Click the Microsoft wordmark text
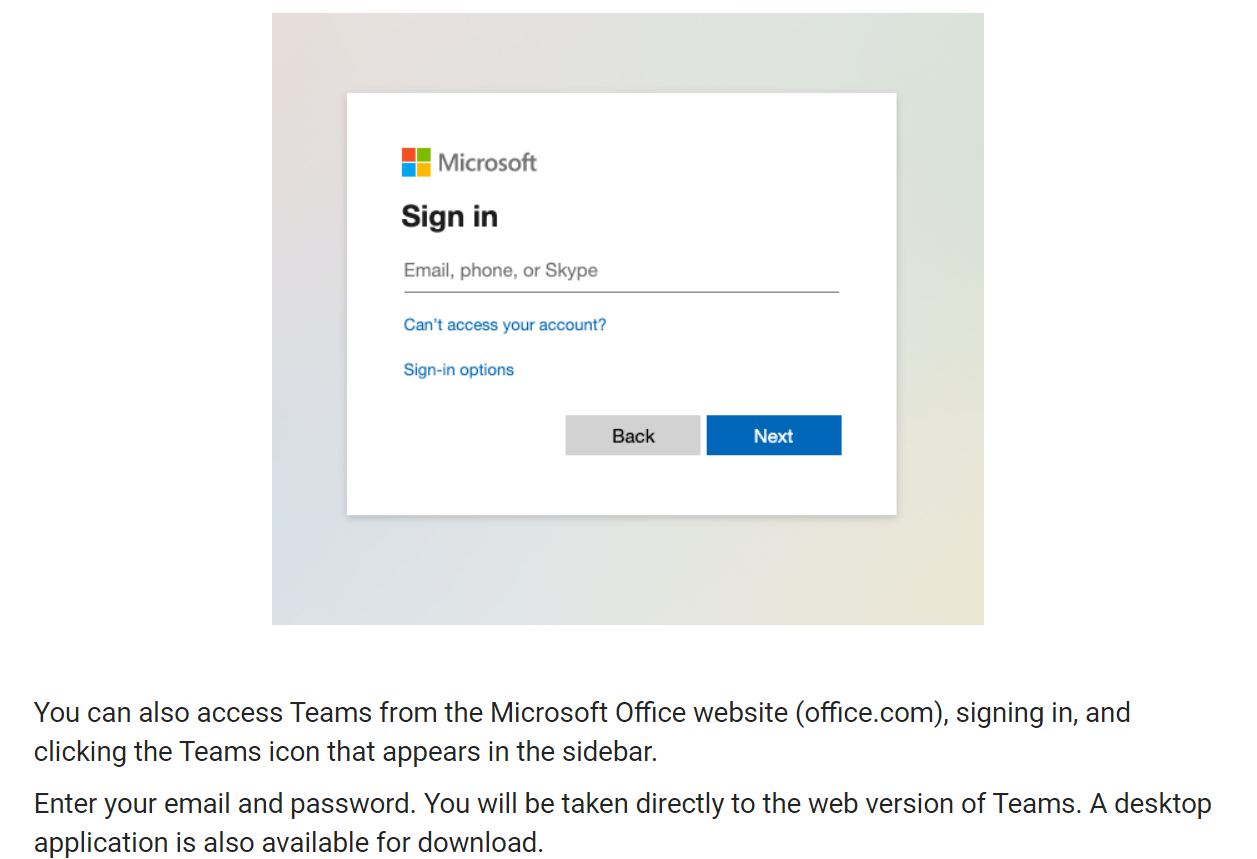Image resolution: width=1257 pixels, height=859 pixels. 487,162
